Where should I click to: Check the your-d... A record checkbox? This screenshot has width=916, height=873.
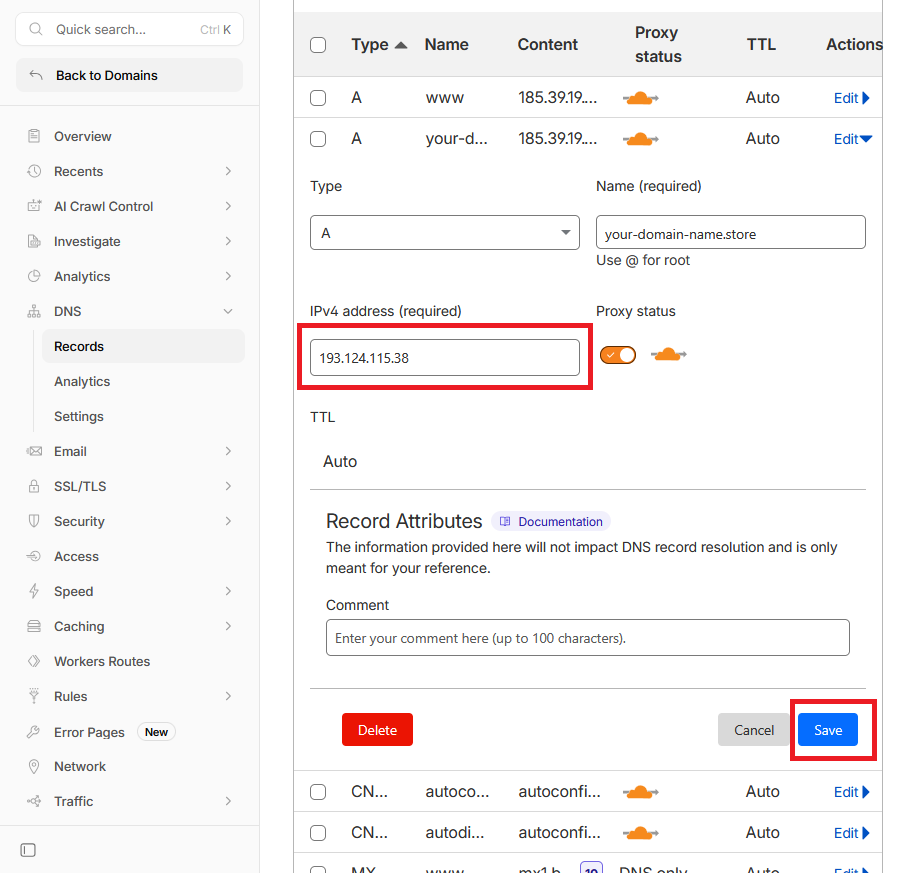[x=318, y=139]
